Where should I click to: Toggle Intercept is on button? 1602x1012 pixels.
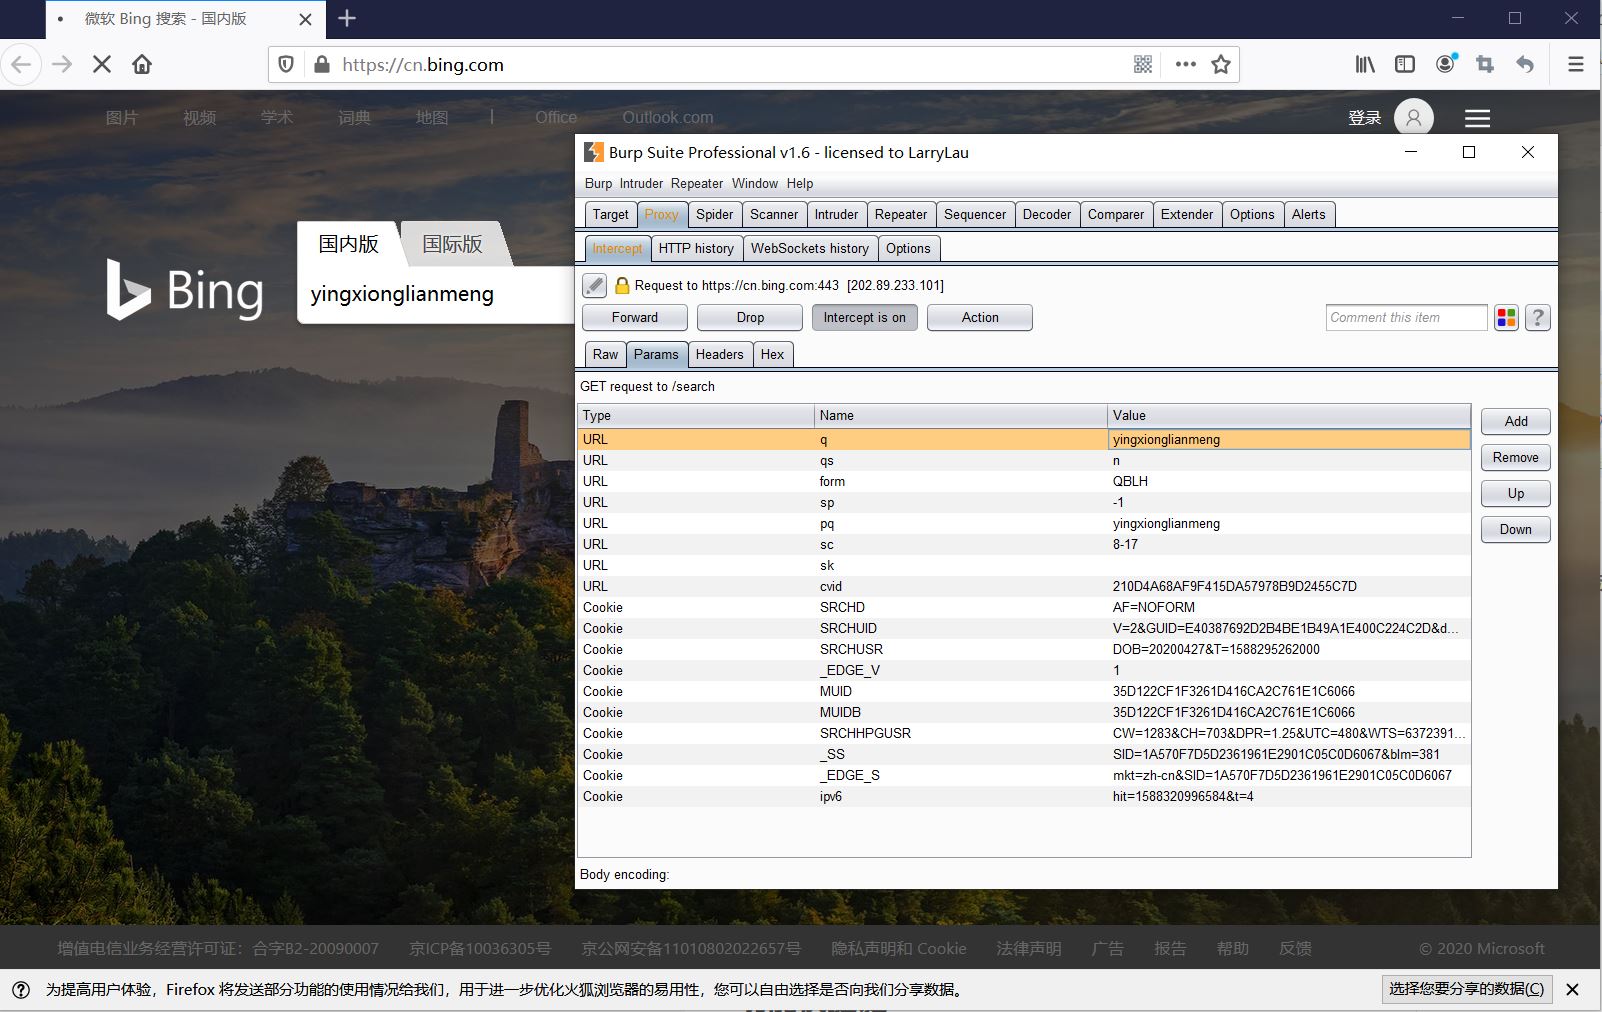point(865,317)
